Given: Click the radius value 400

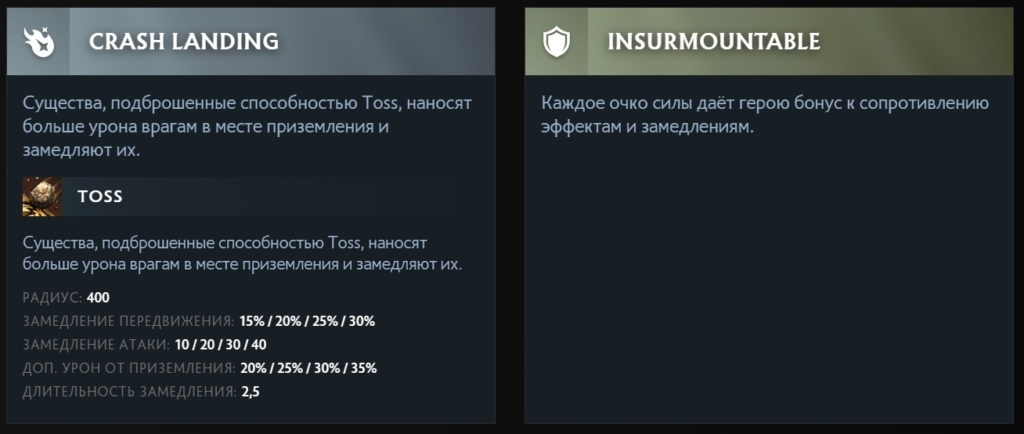Looking at the screenshot, I should click(x=98, y=298).
